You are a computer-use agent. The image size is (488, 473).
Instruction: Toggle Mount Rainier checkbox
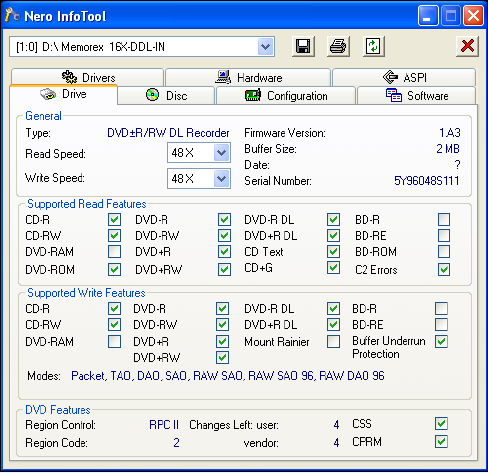(333, 342)
